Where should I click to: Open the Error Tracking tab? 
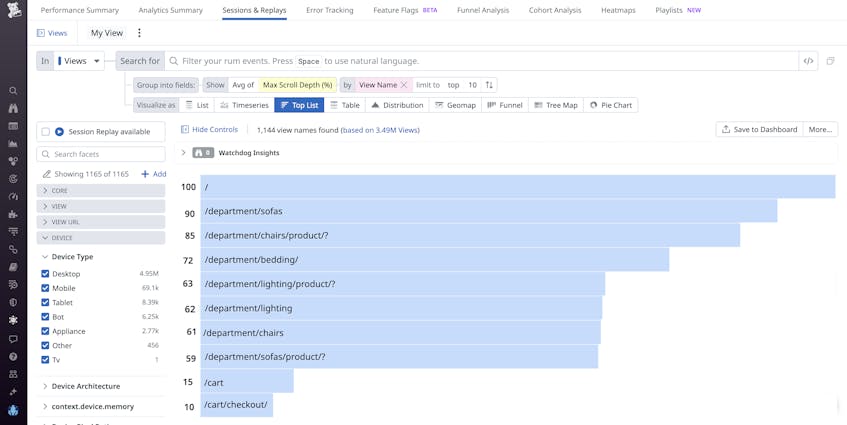coord(330,10)
